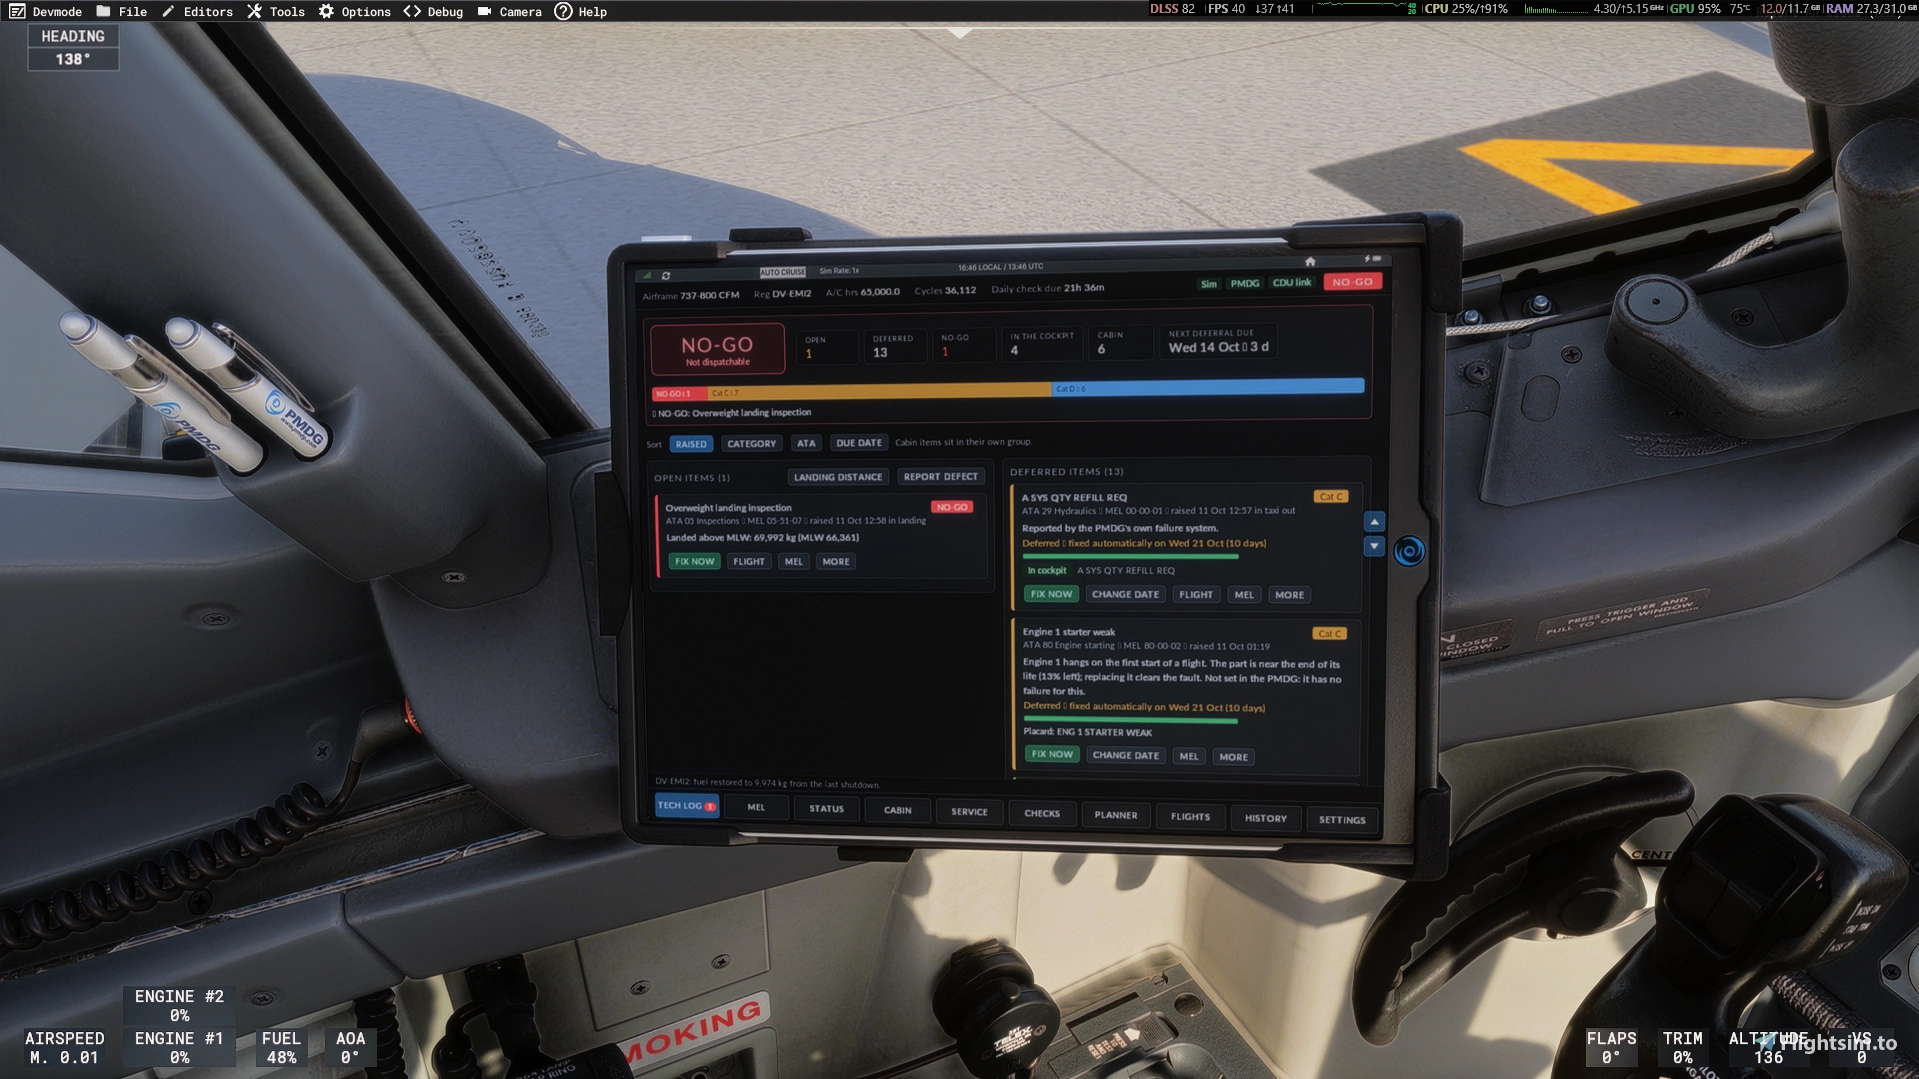Viewport: 1919px width, 1079px height.
Task: Click FLIGHT on A SYS QTY REFILL REQ card
Action: (x=1196, y=595)
